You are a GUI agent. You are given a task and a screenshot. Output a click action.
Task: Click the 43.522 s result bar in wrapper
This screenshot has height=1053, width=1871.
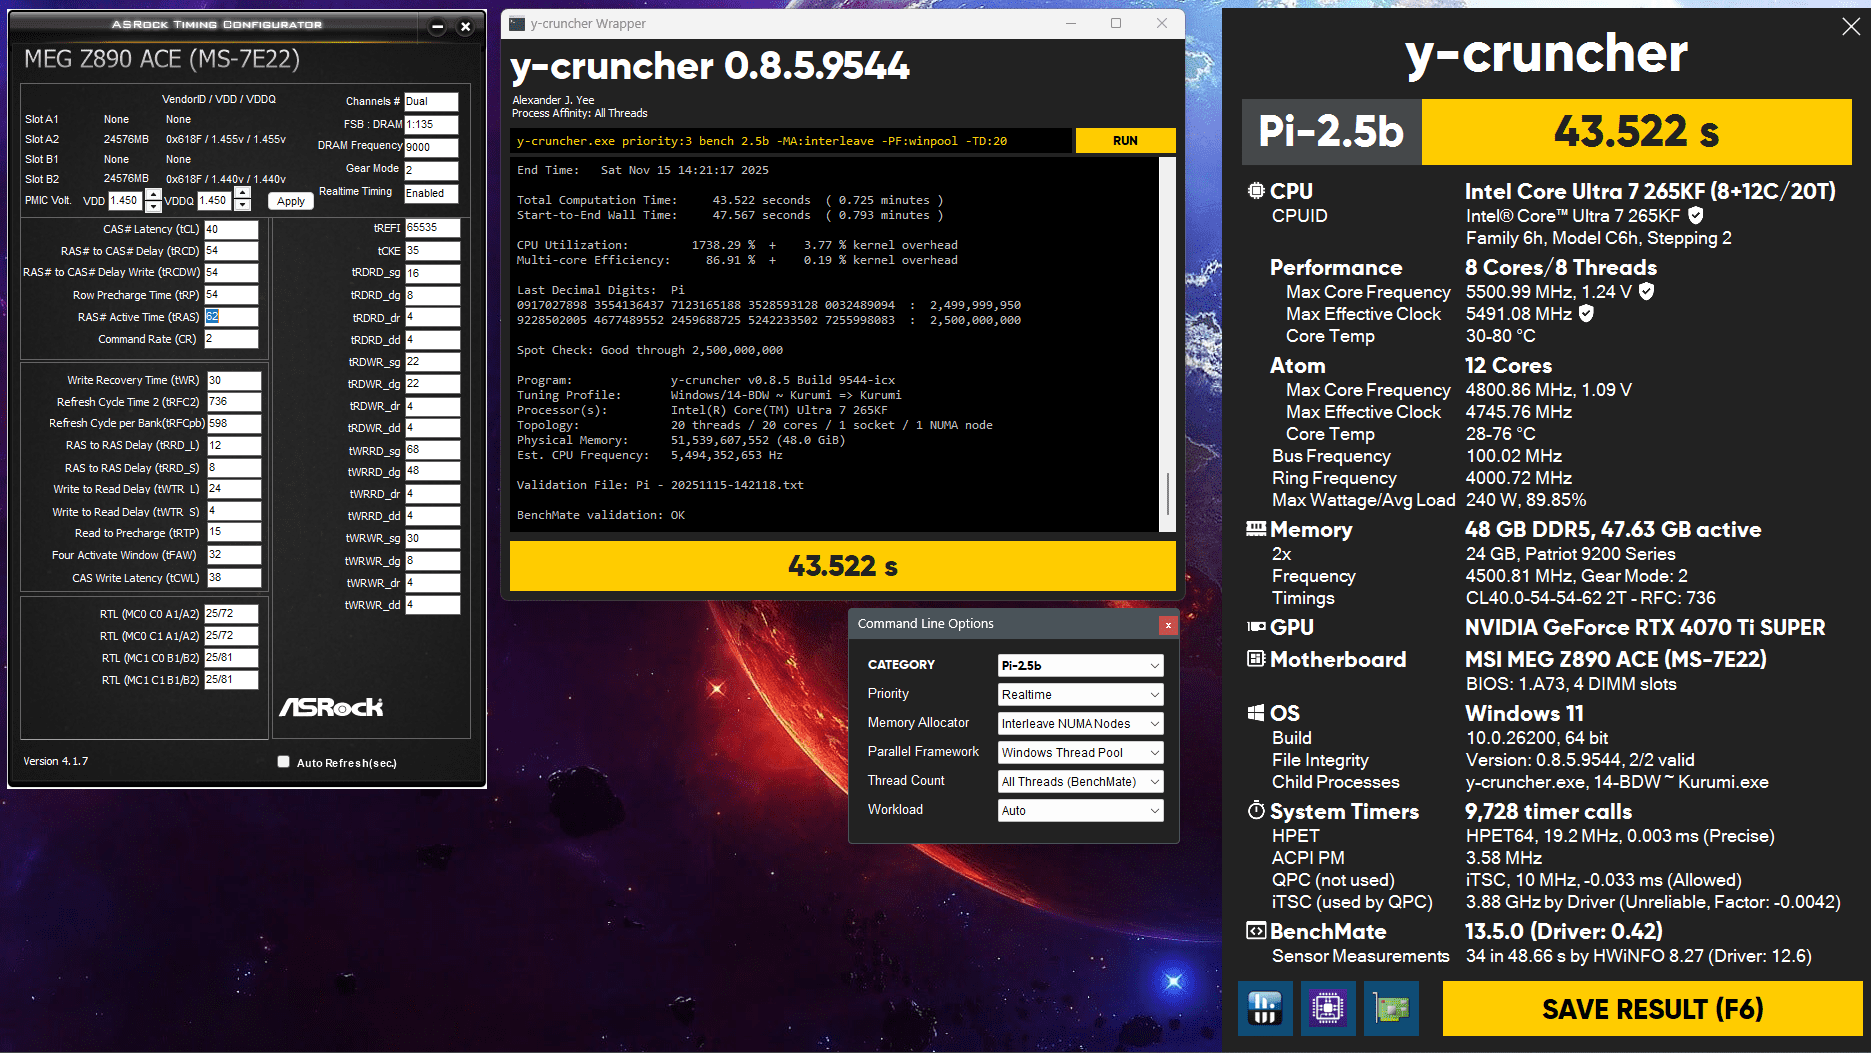click(x=842, y=566)
